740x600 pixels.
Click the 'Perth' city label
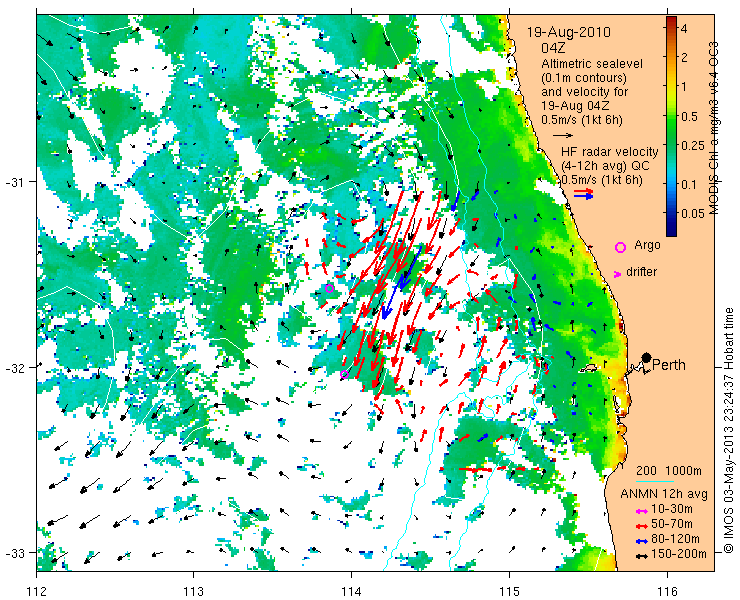click(x=669, y=365)
